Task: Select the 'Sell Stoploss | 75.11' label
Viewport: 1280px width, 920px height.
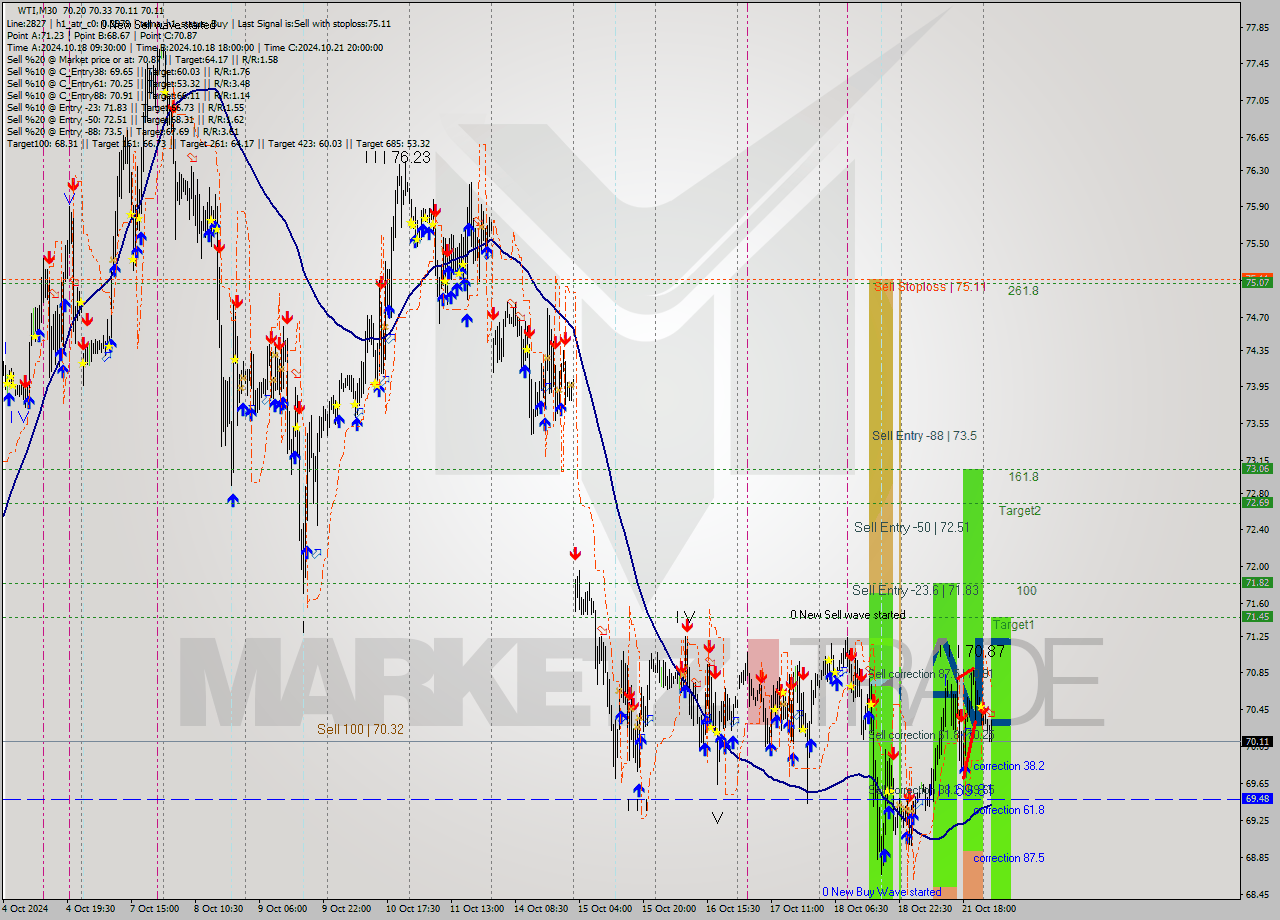Action: click(x=930, y=287)
